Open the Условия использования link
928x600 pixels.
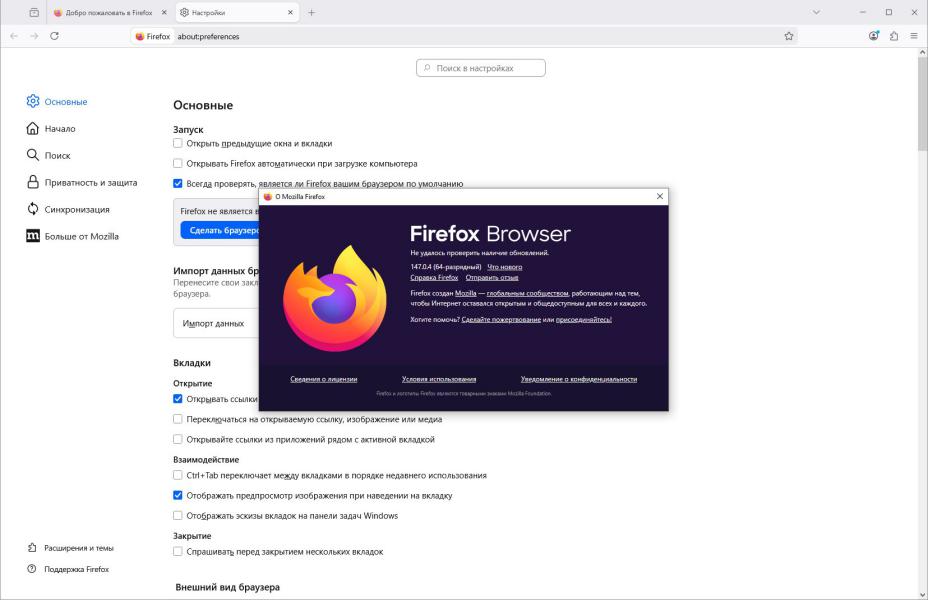[x=439, y=379]
